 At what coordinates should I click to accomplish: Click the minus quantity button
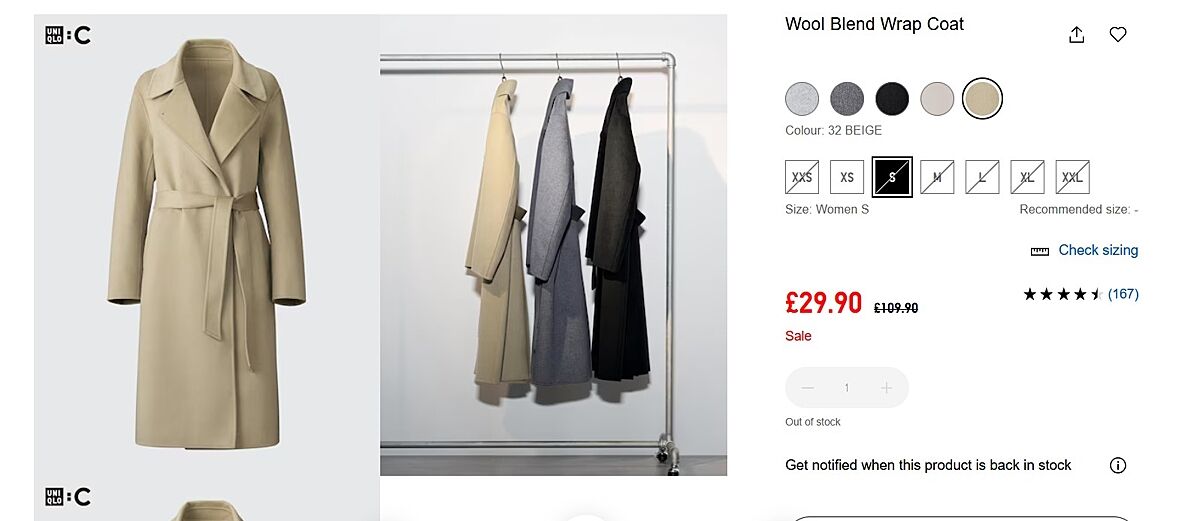[x=808, y=388]
